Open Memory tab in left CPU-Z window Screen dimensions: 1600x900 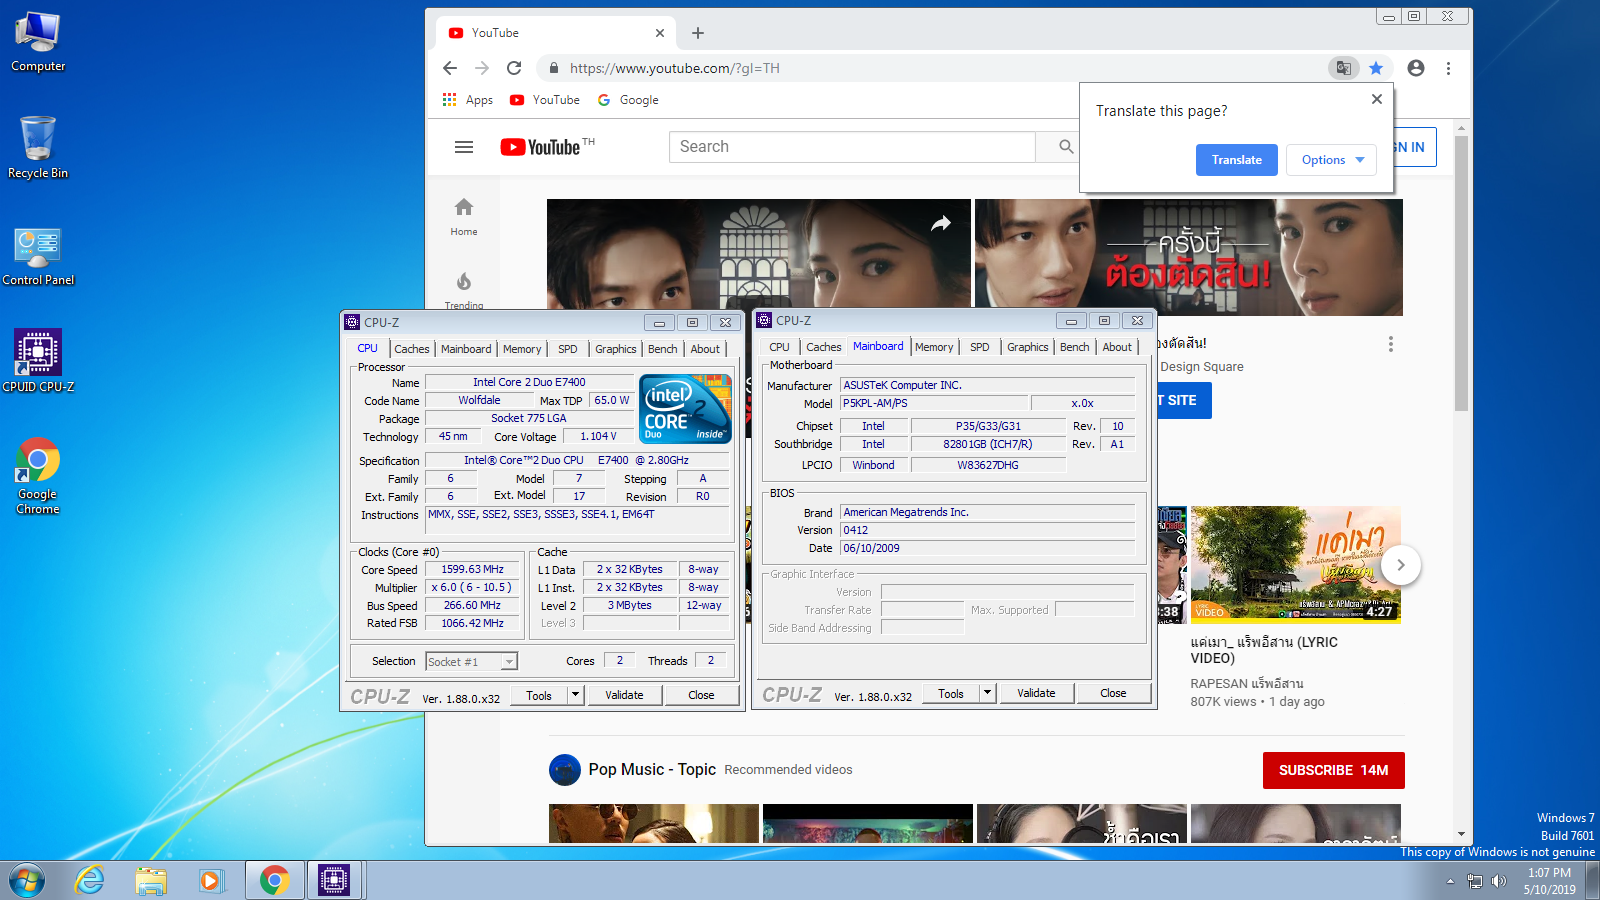[522, 349]
